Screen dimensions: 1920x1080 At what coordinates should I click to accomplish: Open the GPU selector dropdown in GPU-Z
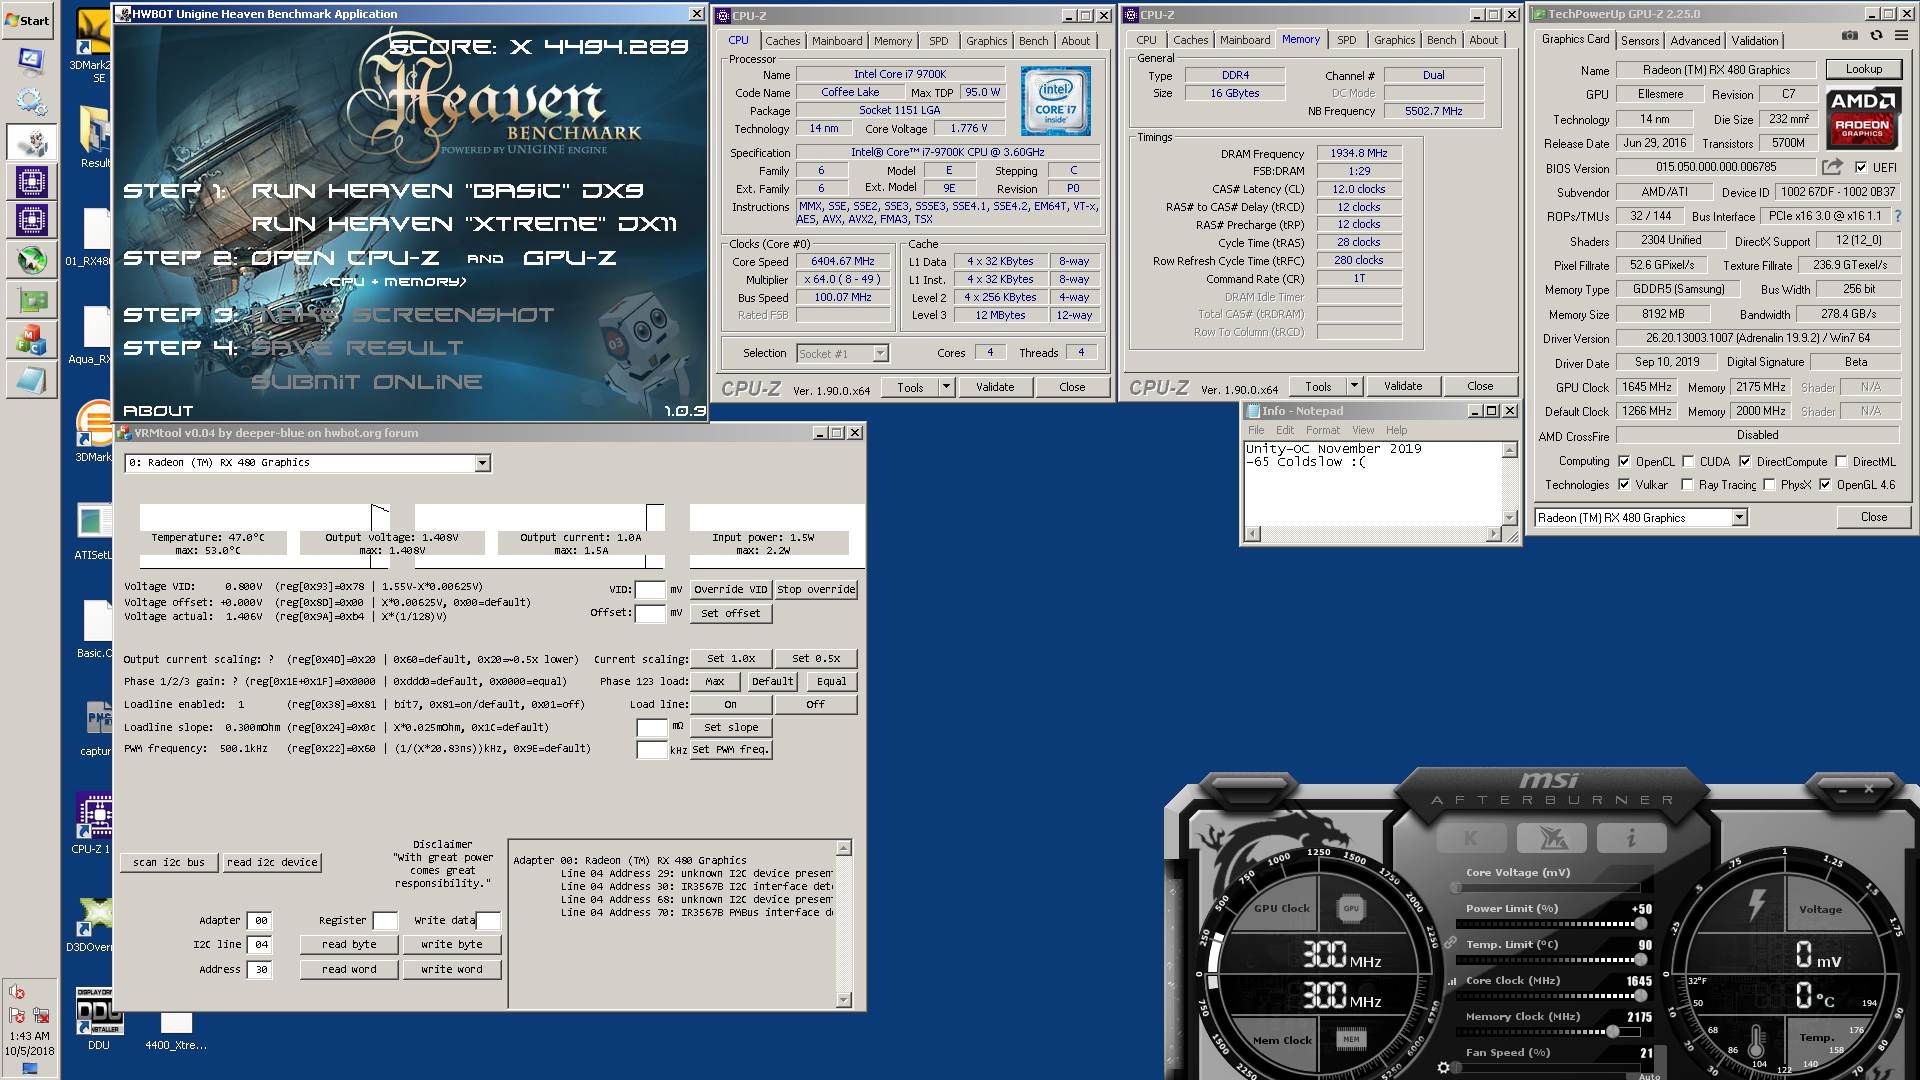pos(1739,518)
